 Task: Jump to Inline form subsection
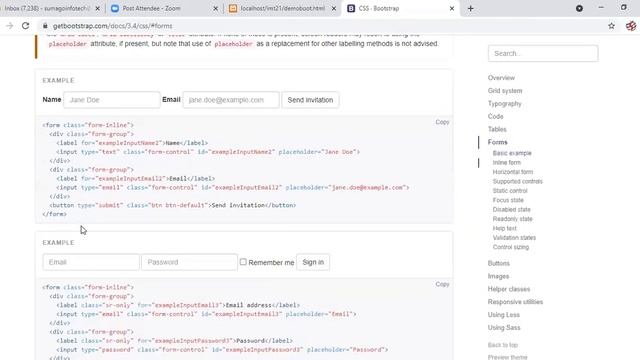tap(507, 162)
